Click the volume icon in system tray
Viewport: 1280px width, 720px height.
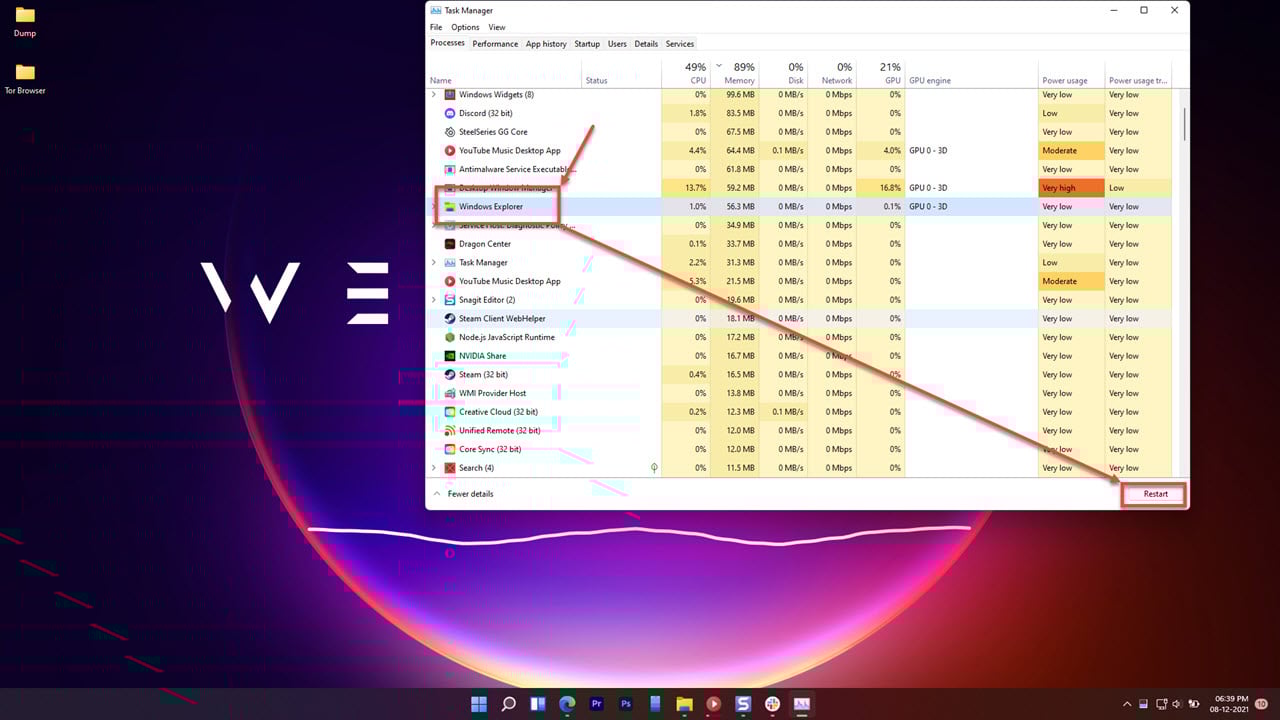[x=1176, y=704]
